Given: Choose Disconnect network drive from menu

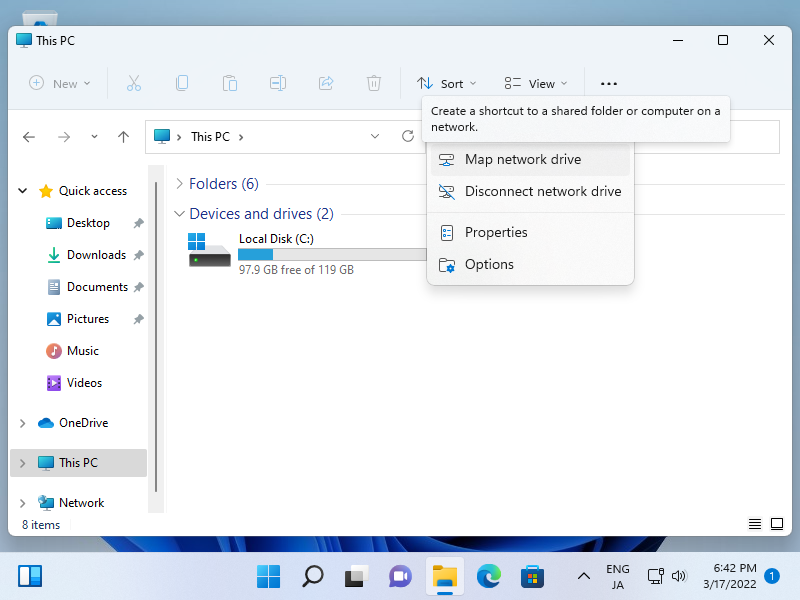Looking at the screenshot, I should click(542, 192).
